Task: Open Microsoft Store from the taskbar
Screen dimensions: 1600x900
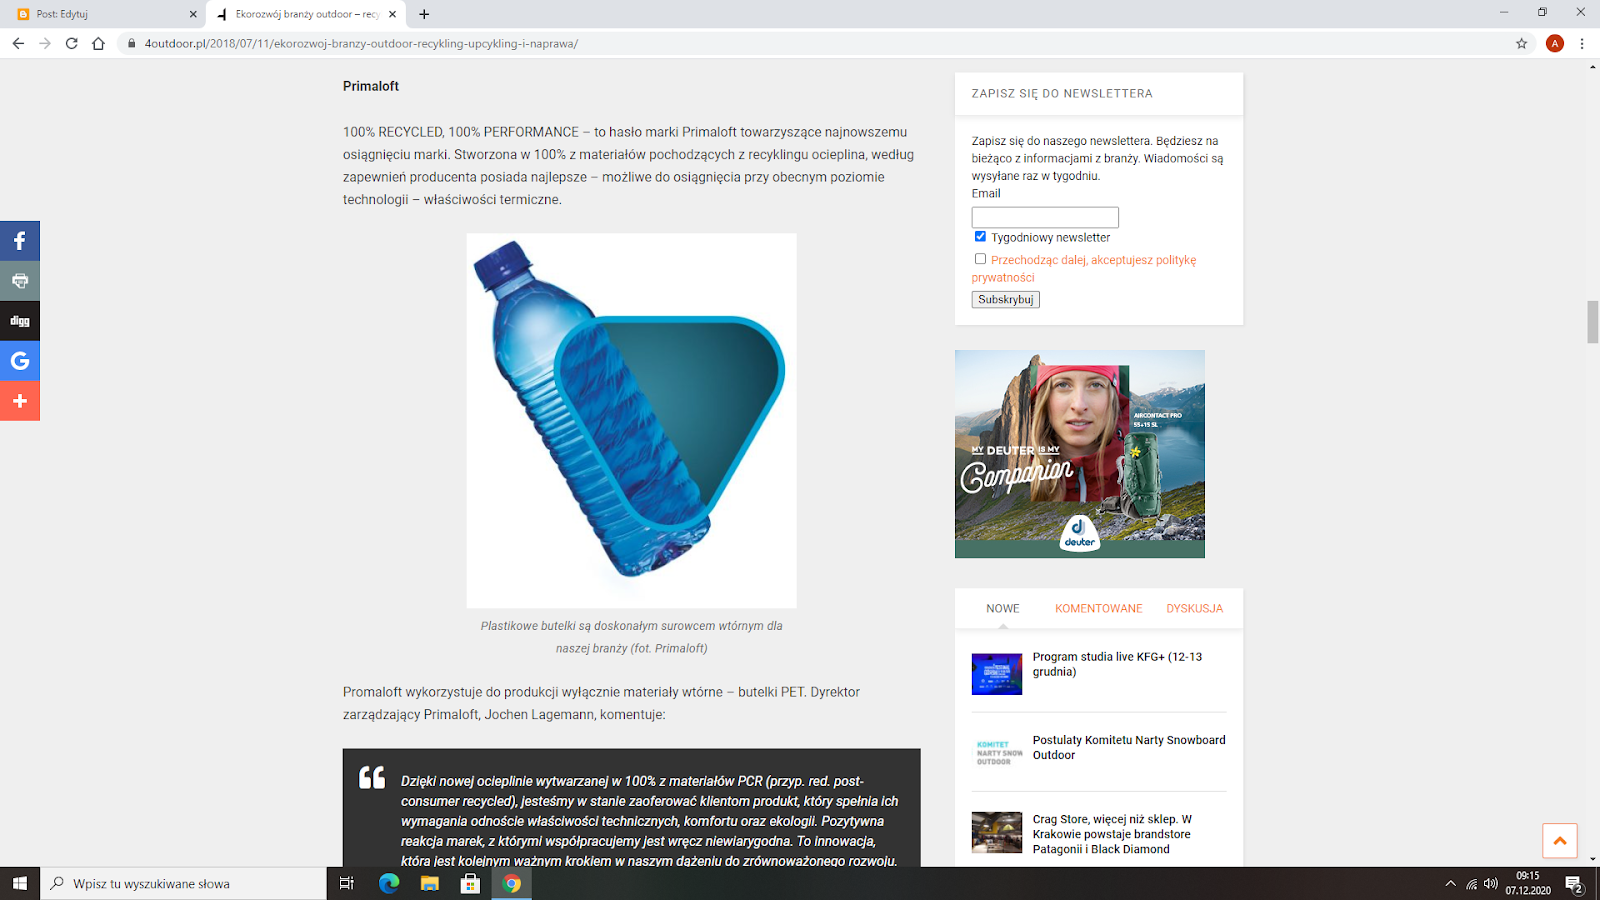Action: pos(470,883)
